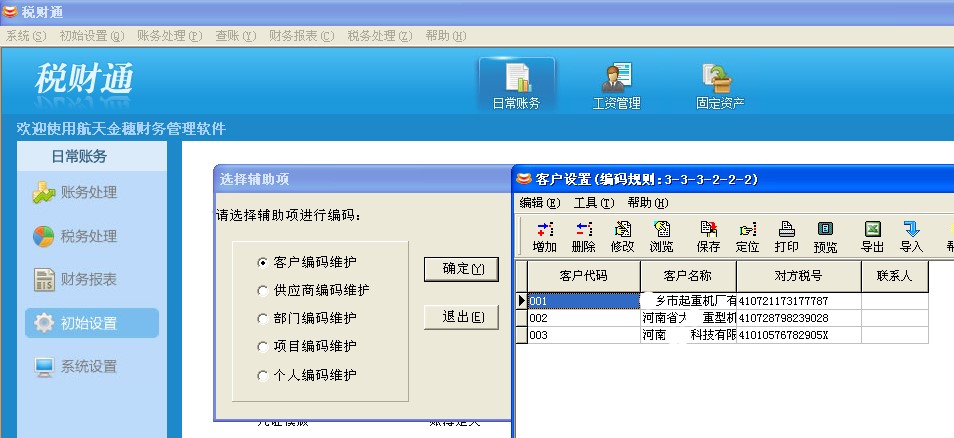
Task: Select the 项目编码维护 radio option
Action: (x=307, y=346)
